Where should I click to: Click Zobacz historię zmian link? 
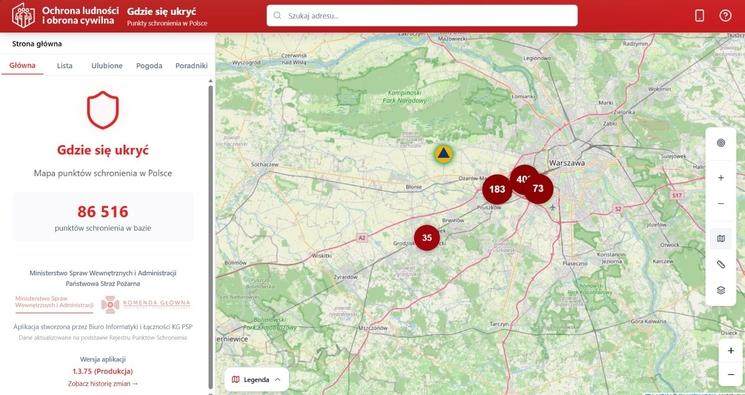coord(103,383)
